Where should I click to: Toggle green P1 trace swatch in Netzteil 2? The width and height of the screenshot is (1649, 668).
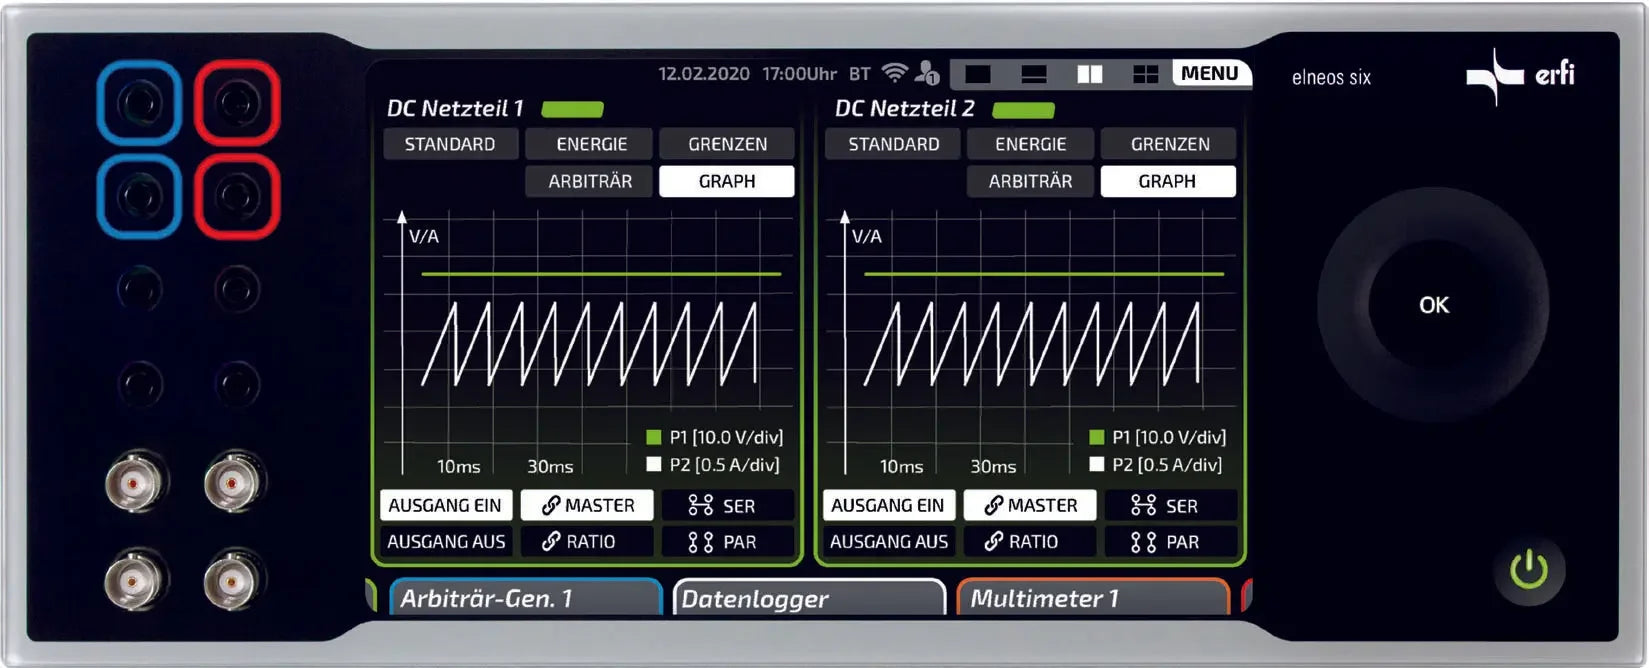coord(1097,437)
